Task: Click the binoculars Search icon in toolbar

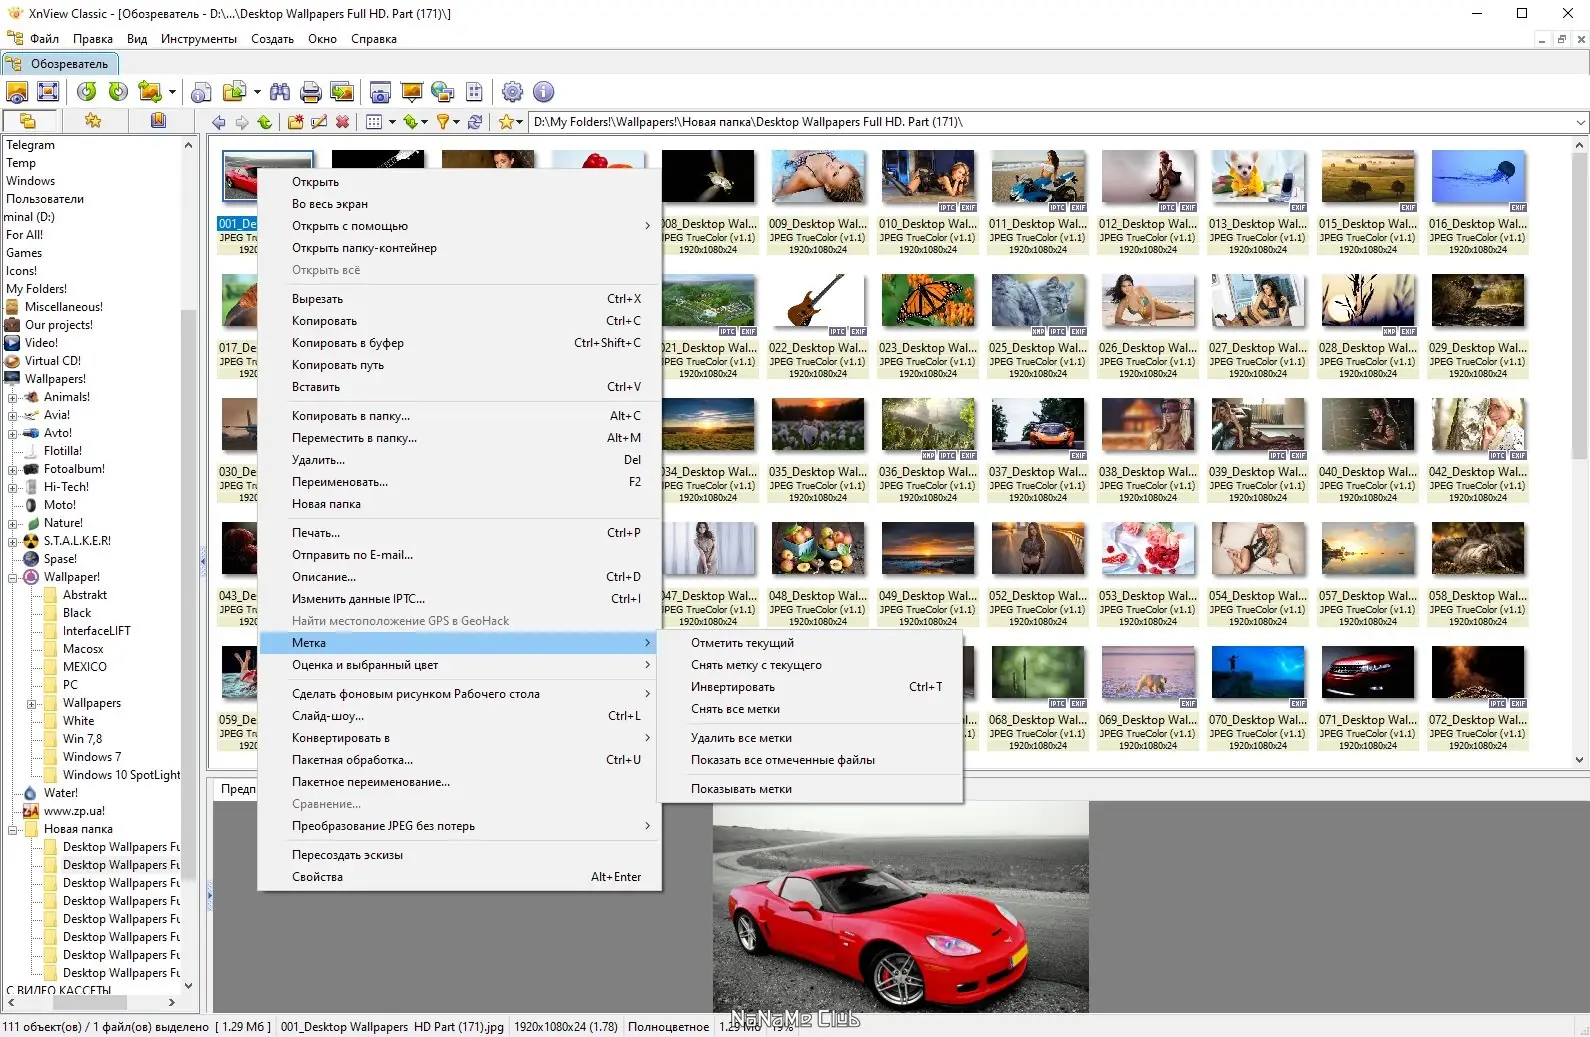Action: click(280, 92)
